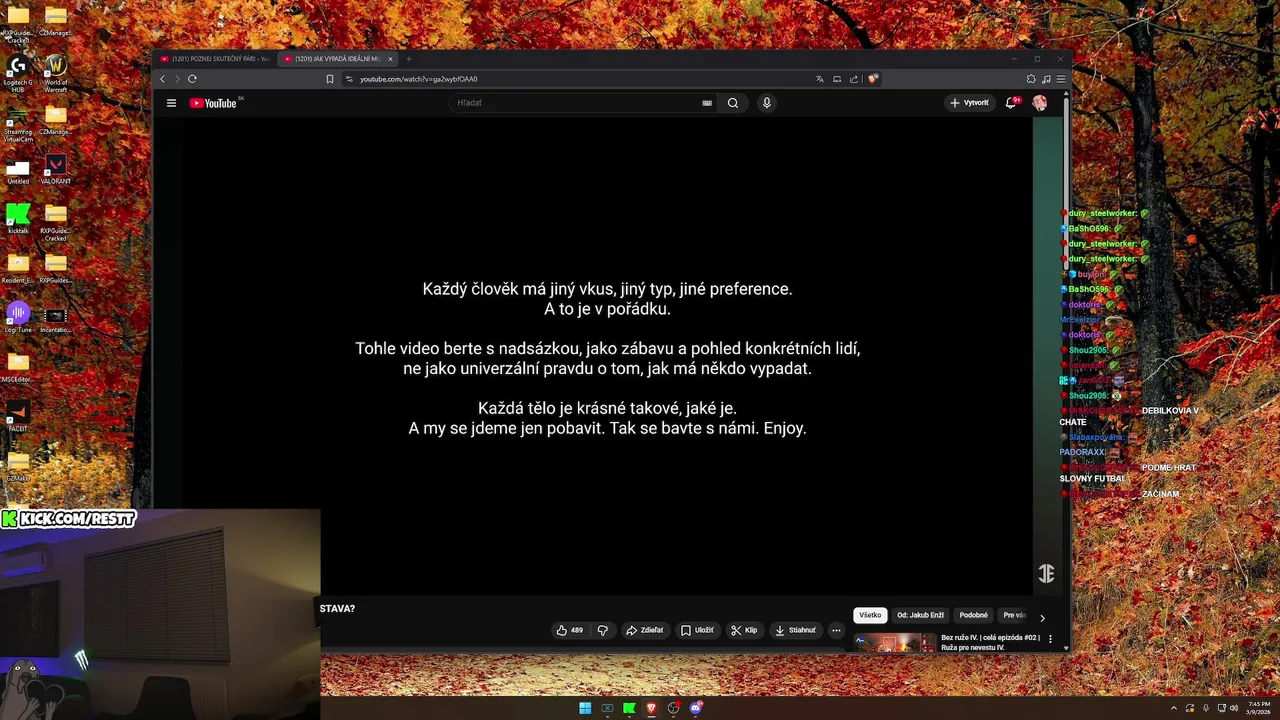Click the YouTube search magnifier button
Viewport: 1280px width, 720px height.
733,103
